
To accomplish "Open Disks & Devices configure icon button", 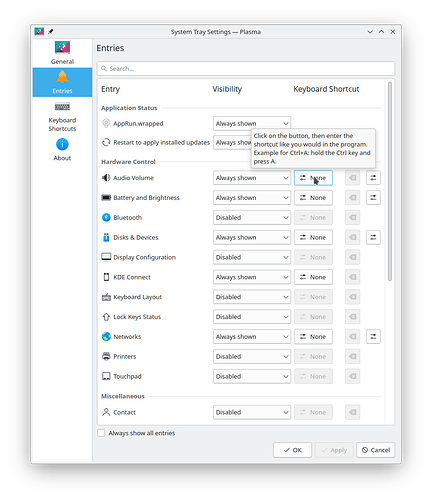I will pyautogui.click(x=373, y=237).
